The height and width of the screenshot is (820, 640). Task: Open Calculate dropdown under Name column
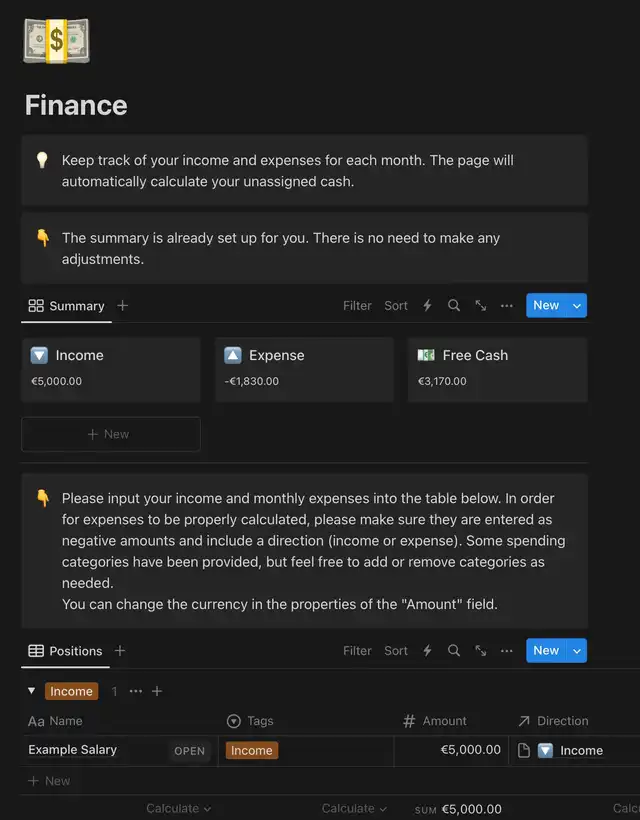tap(178, 808)
